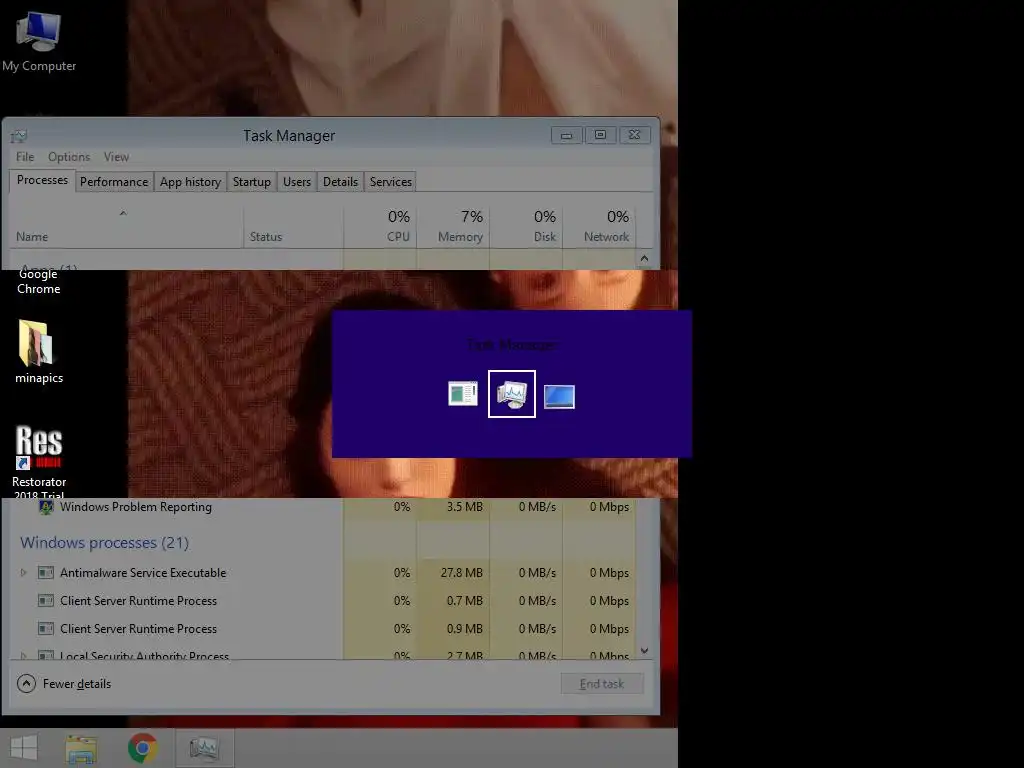The height and width of the screenshot is (768, 1024).
Task: Select the Desktop icon in the switcher
Action: [559, 396]
